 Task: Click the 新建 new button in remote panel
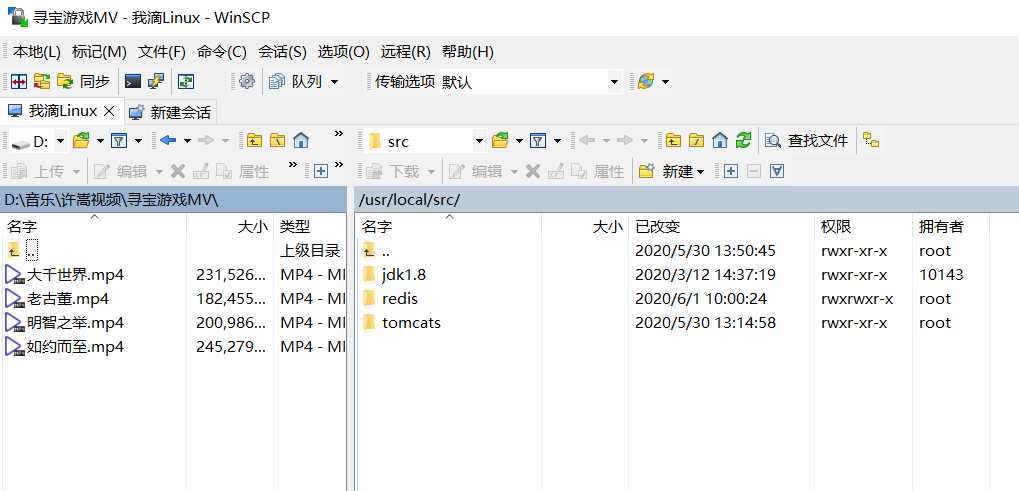click(x=672, y=171)
